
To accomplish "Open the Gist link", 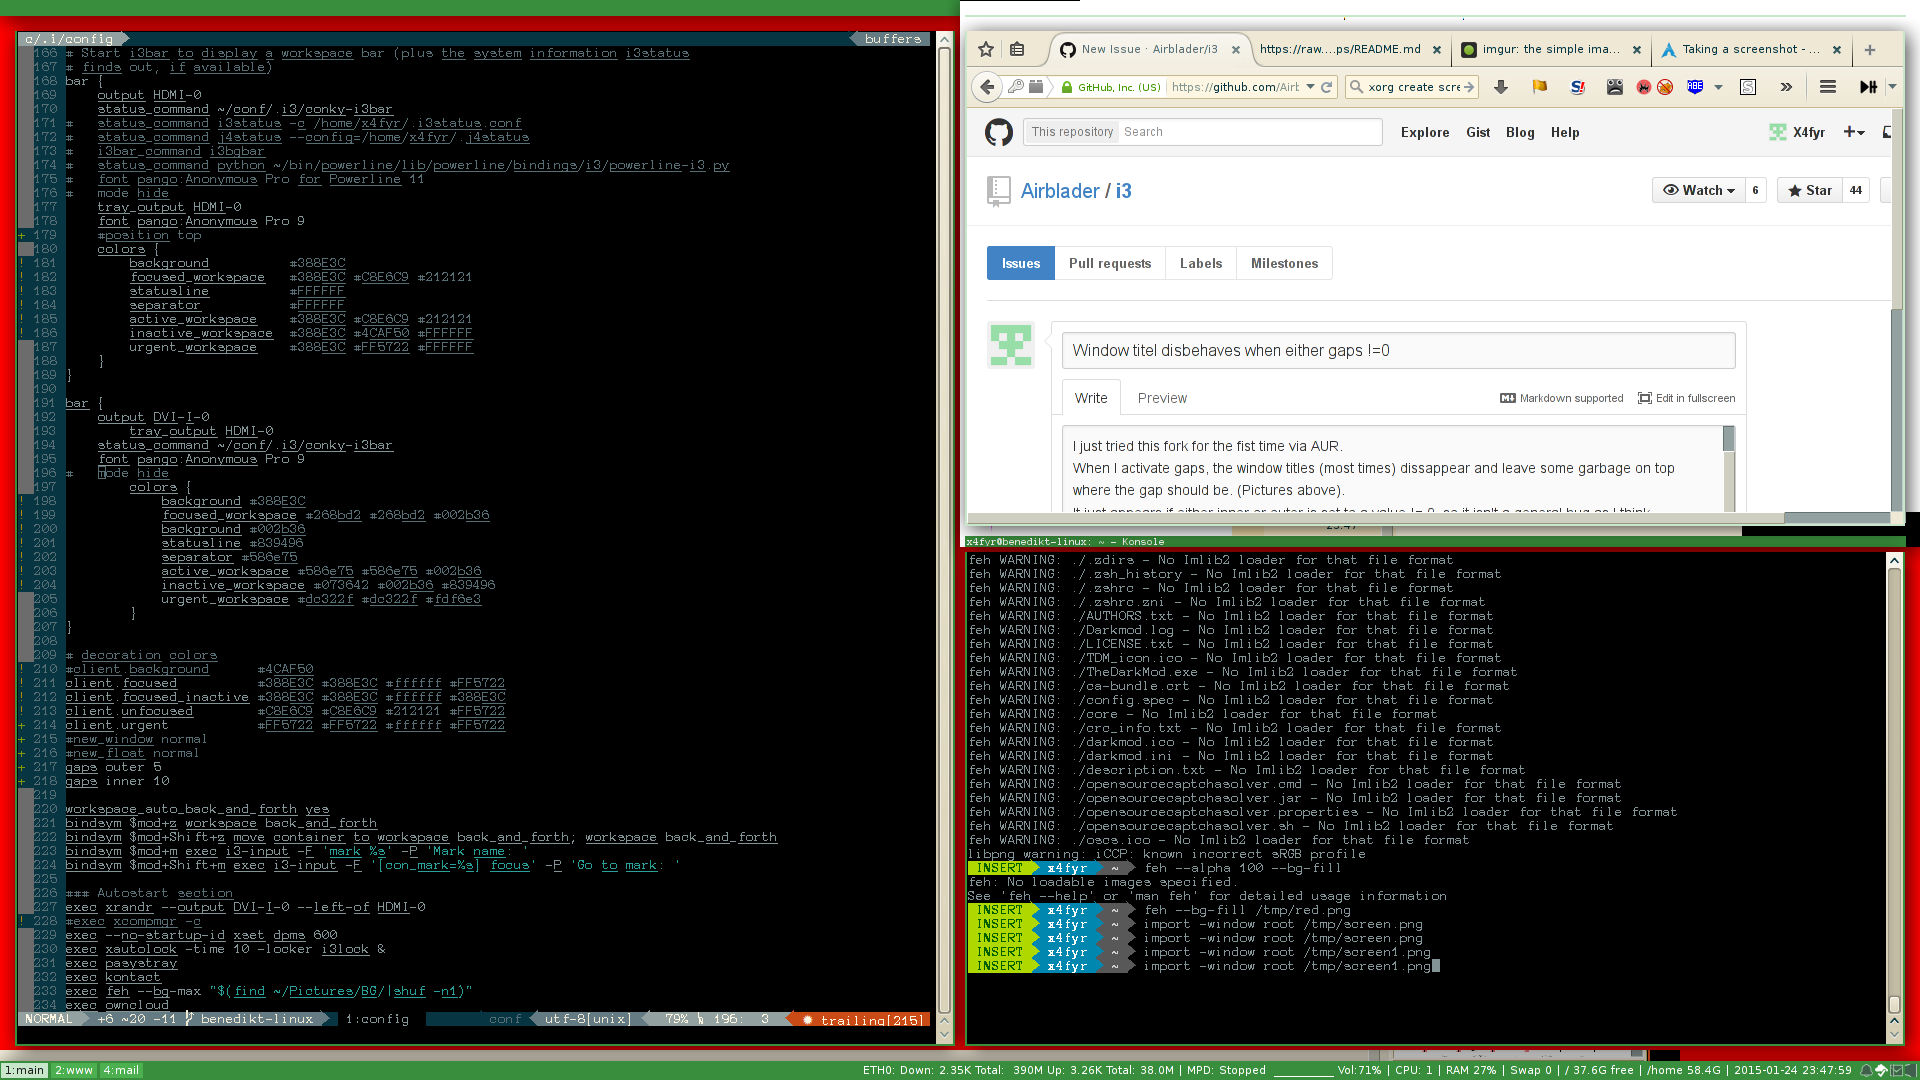I will click(x=1478, y=132).
